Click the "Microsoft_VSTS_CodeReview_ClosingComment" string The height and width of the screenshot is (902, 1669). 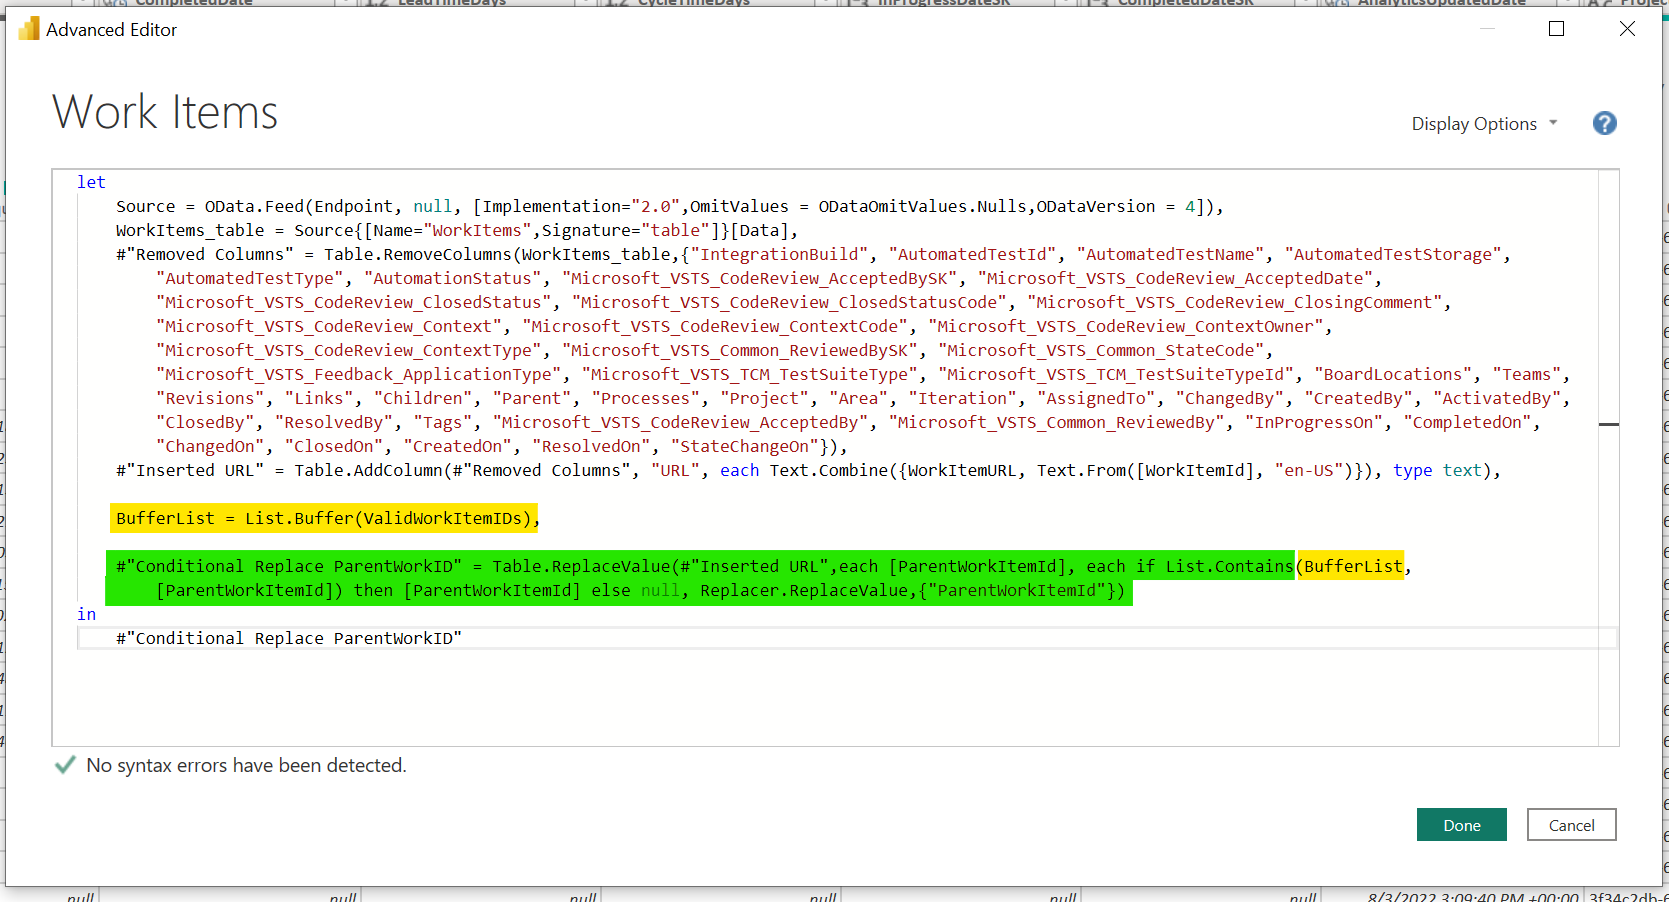coord(1235,302)
